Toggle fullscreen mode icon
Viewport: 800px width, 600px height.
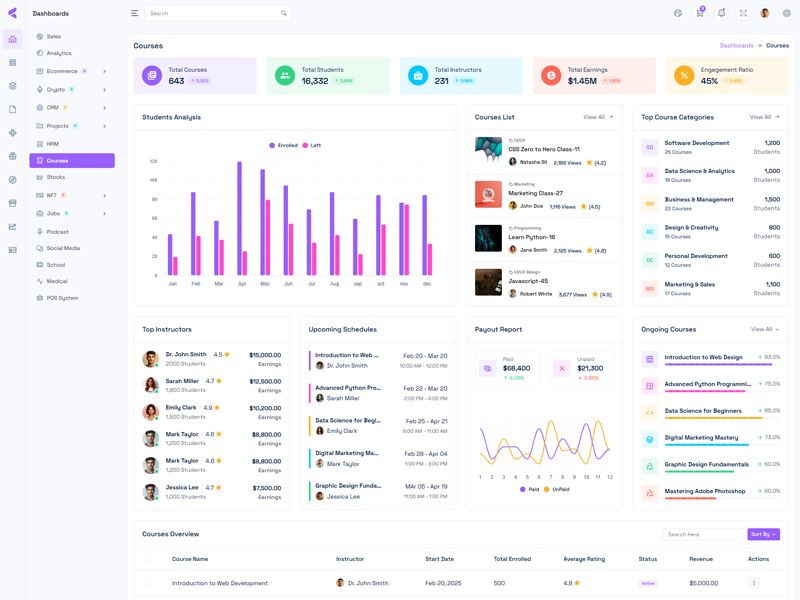point(743,13)
